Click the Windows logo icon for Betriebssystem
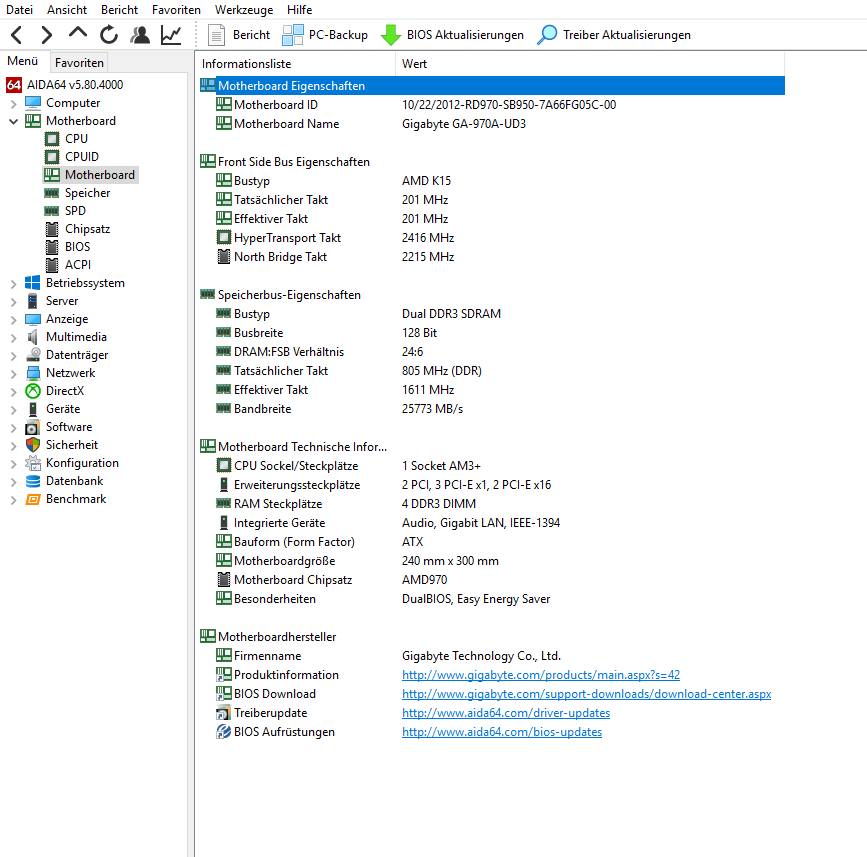Screen dimensions: 867x857 click(33, 283)
